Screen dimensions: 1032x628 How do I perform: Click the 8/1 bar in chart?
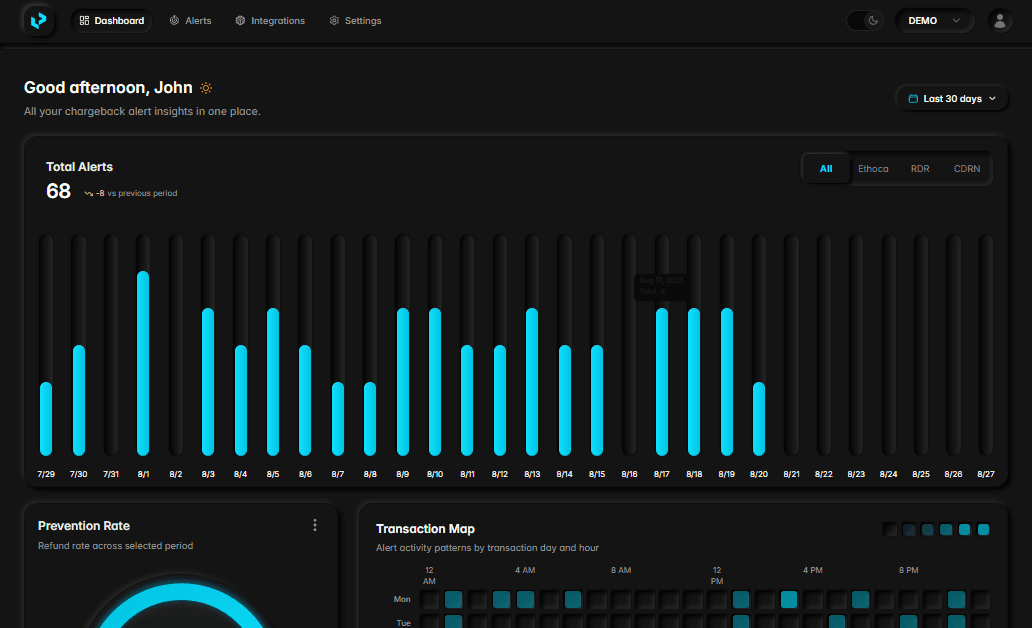coord(143,362)
